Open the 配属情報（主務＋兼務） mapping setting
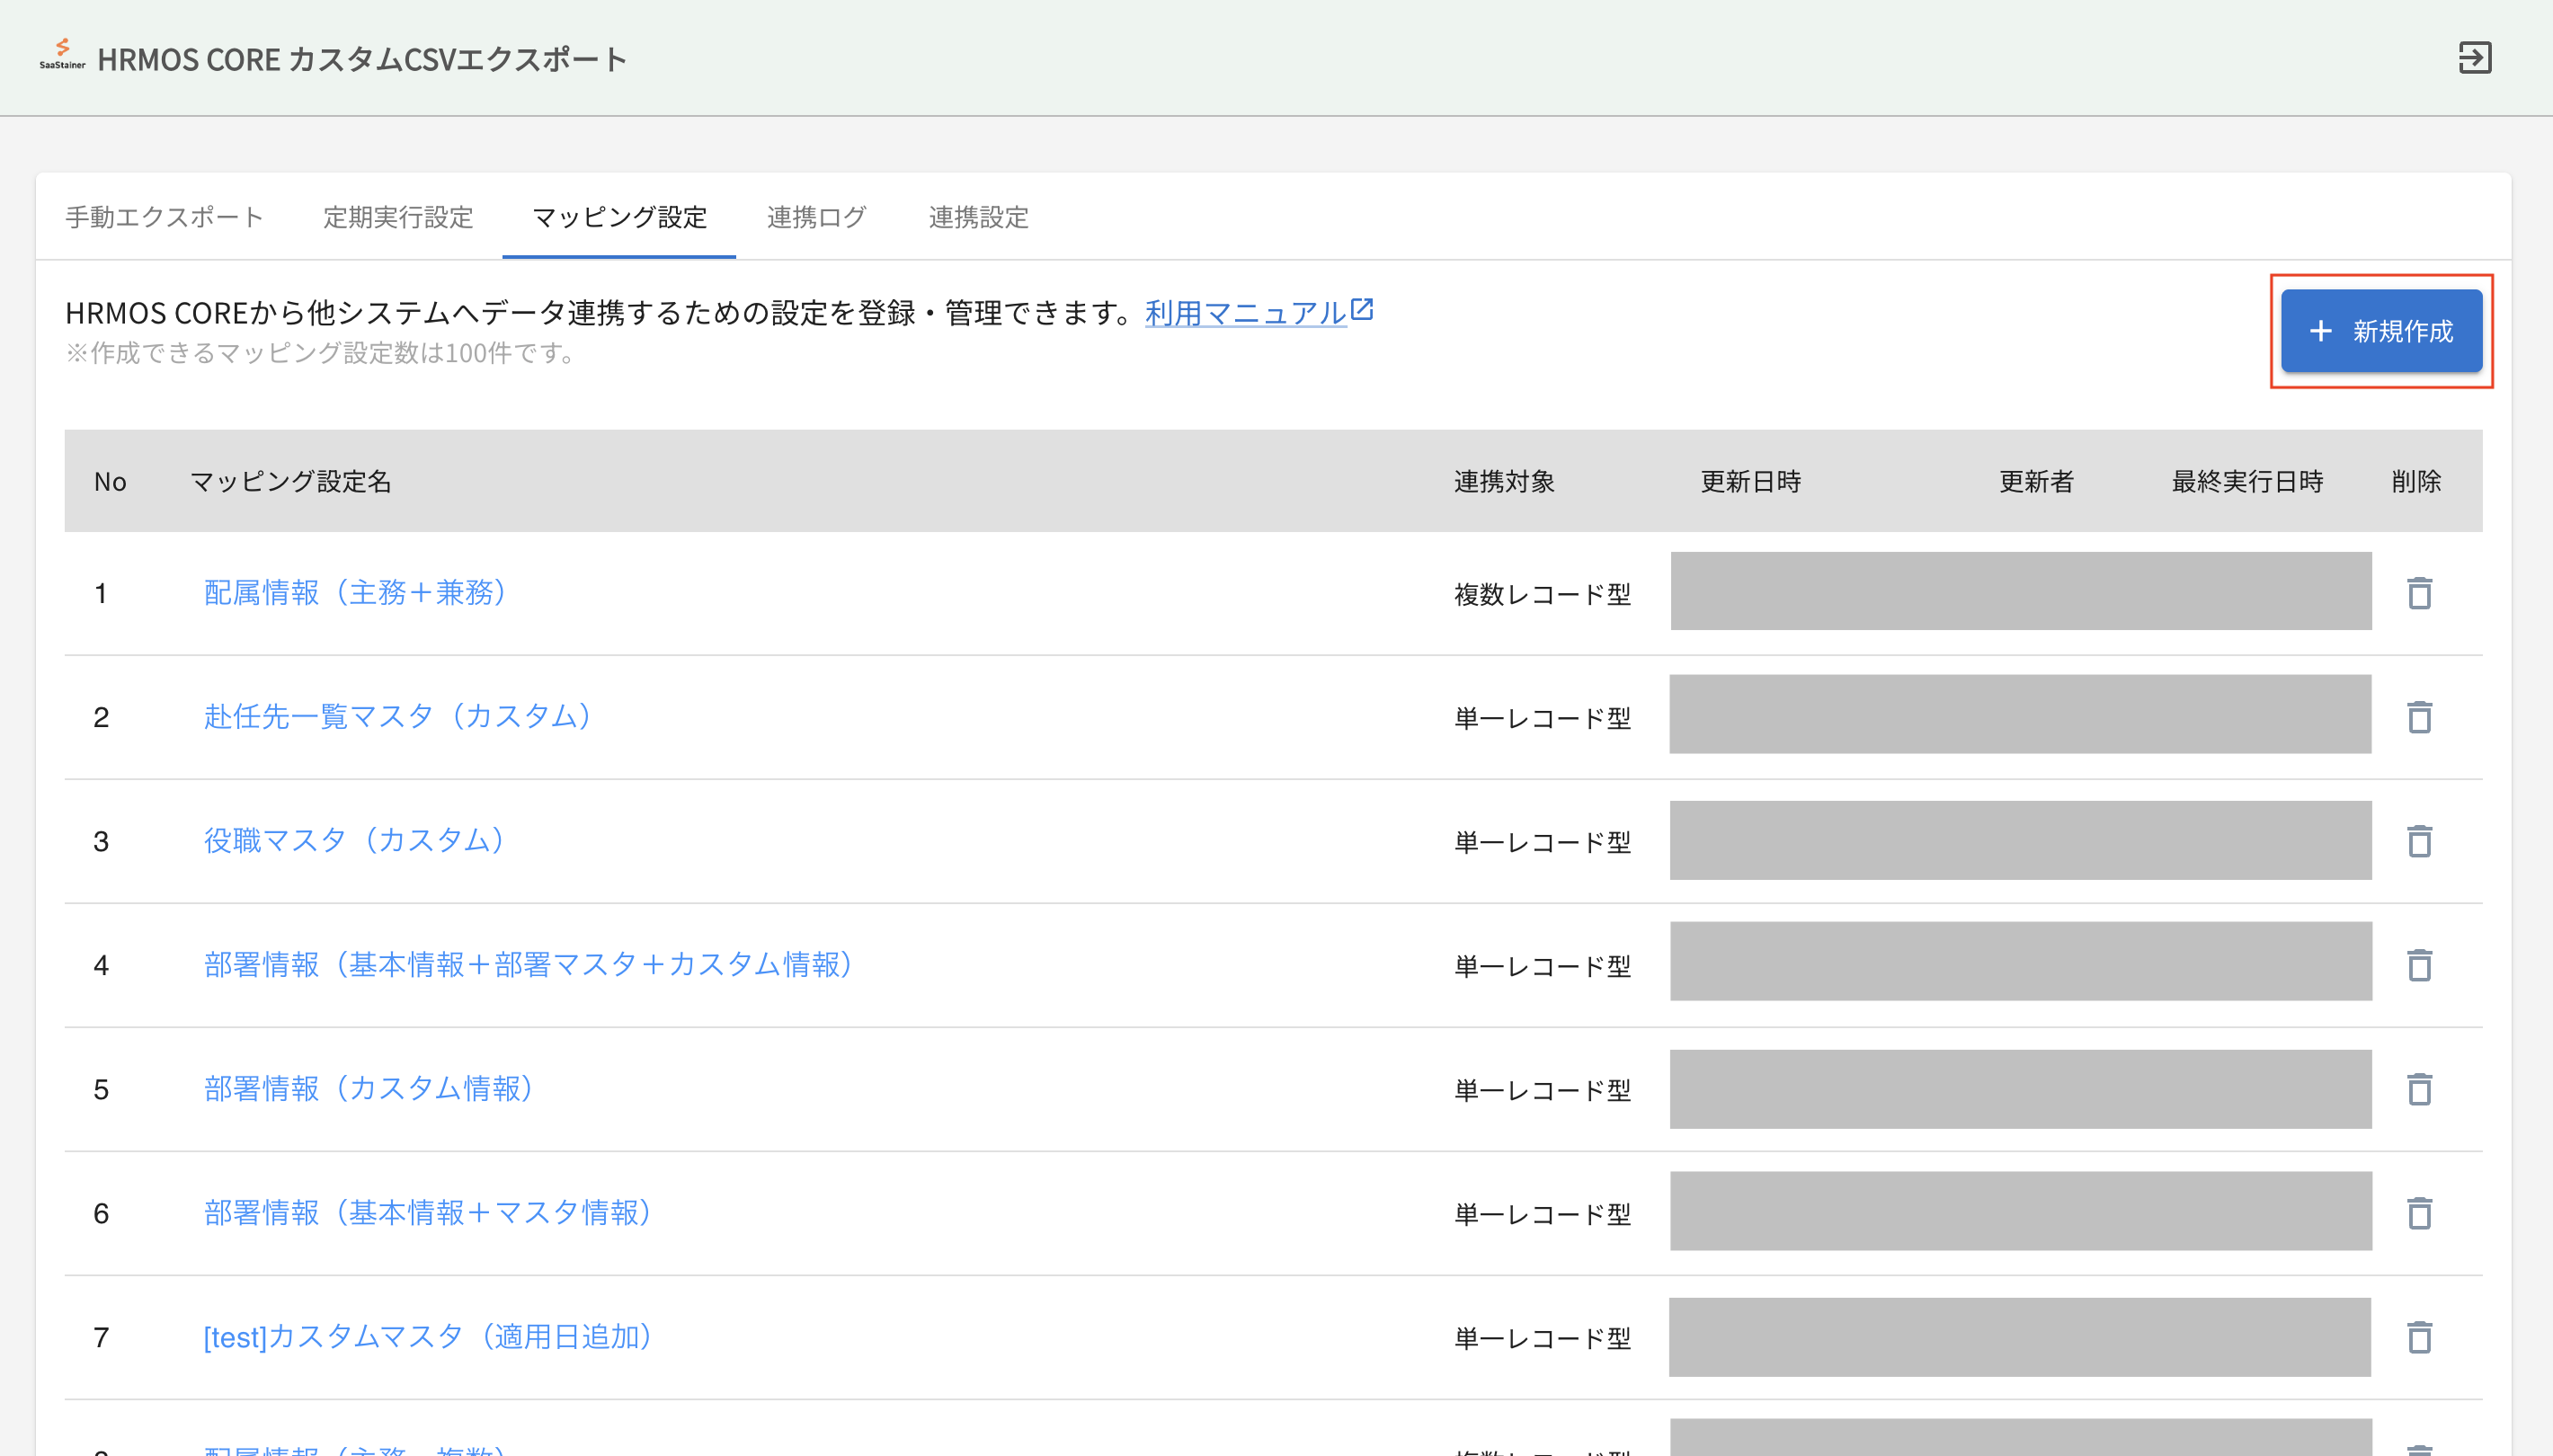This screenshot has height=1456, width=2553. point(355,593)
